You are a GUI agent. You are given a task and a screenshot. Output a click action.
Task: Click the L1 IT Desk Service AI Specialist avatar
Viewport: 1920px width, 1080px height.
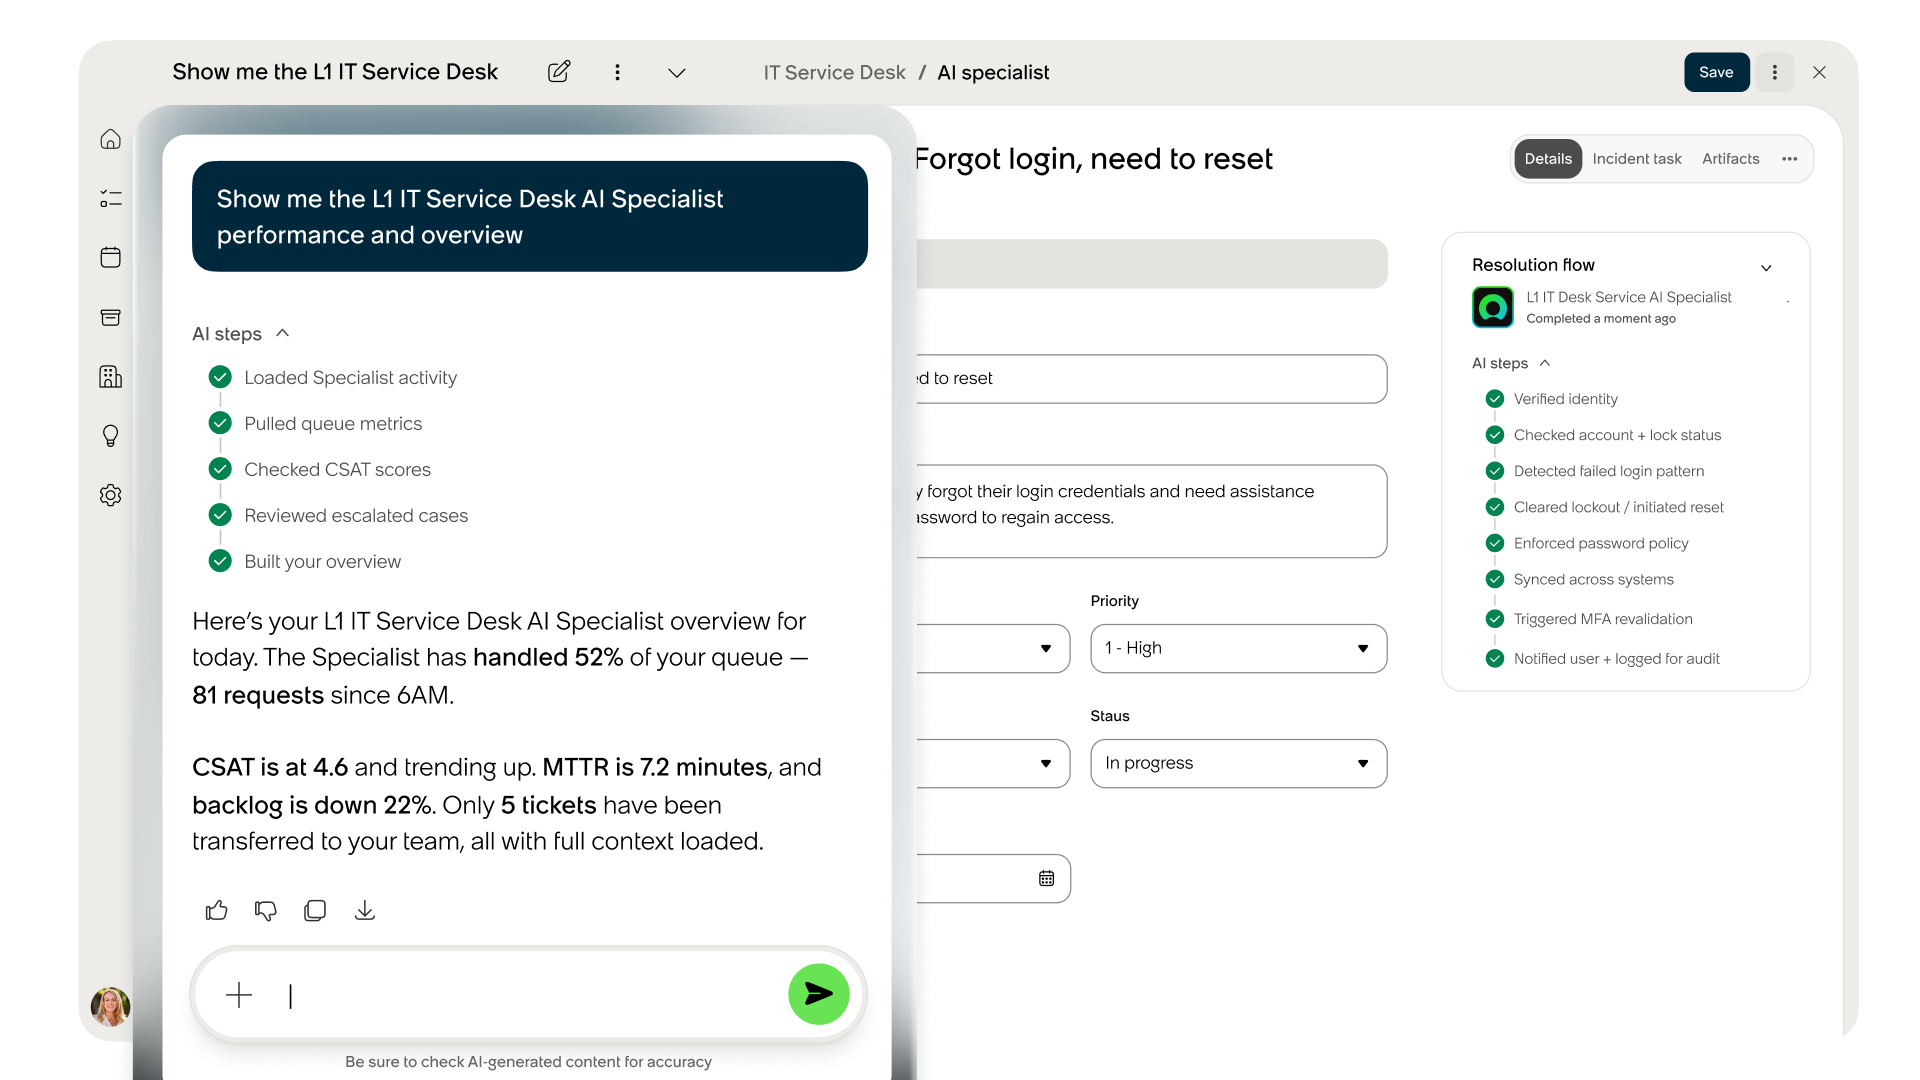(1493, 307)
